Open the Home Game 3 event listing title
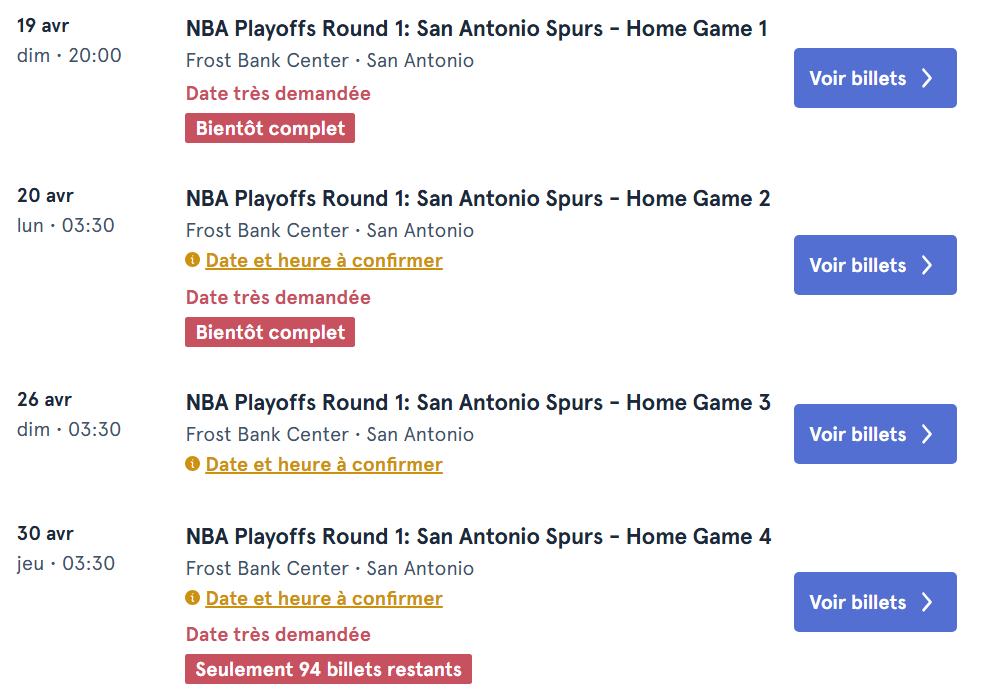The height and width of the screenshot is (695, 984). coord(477,402)
